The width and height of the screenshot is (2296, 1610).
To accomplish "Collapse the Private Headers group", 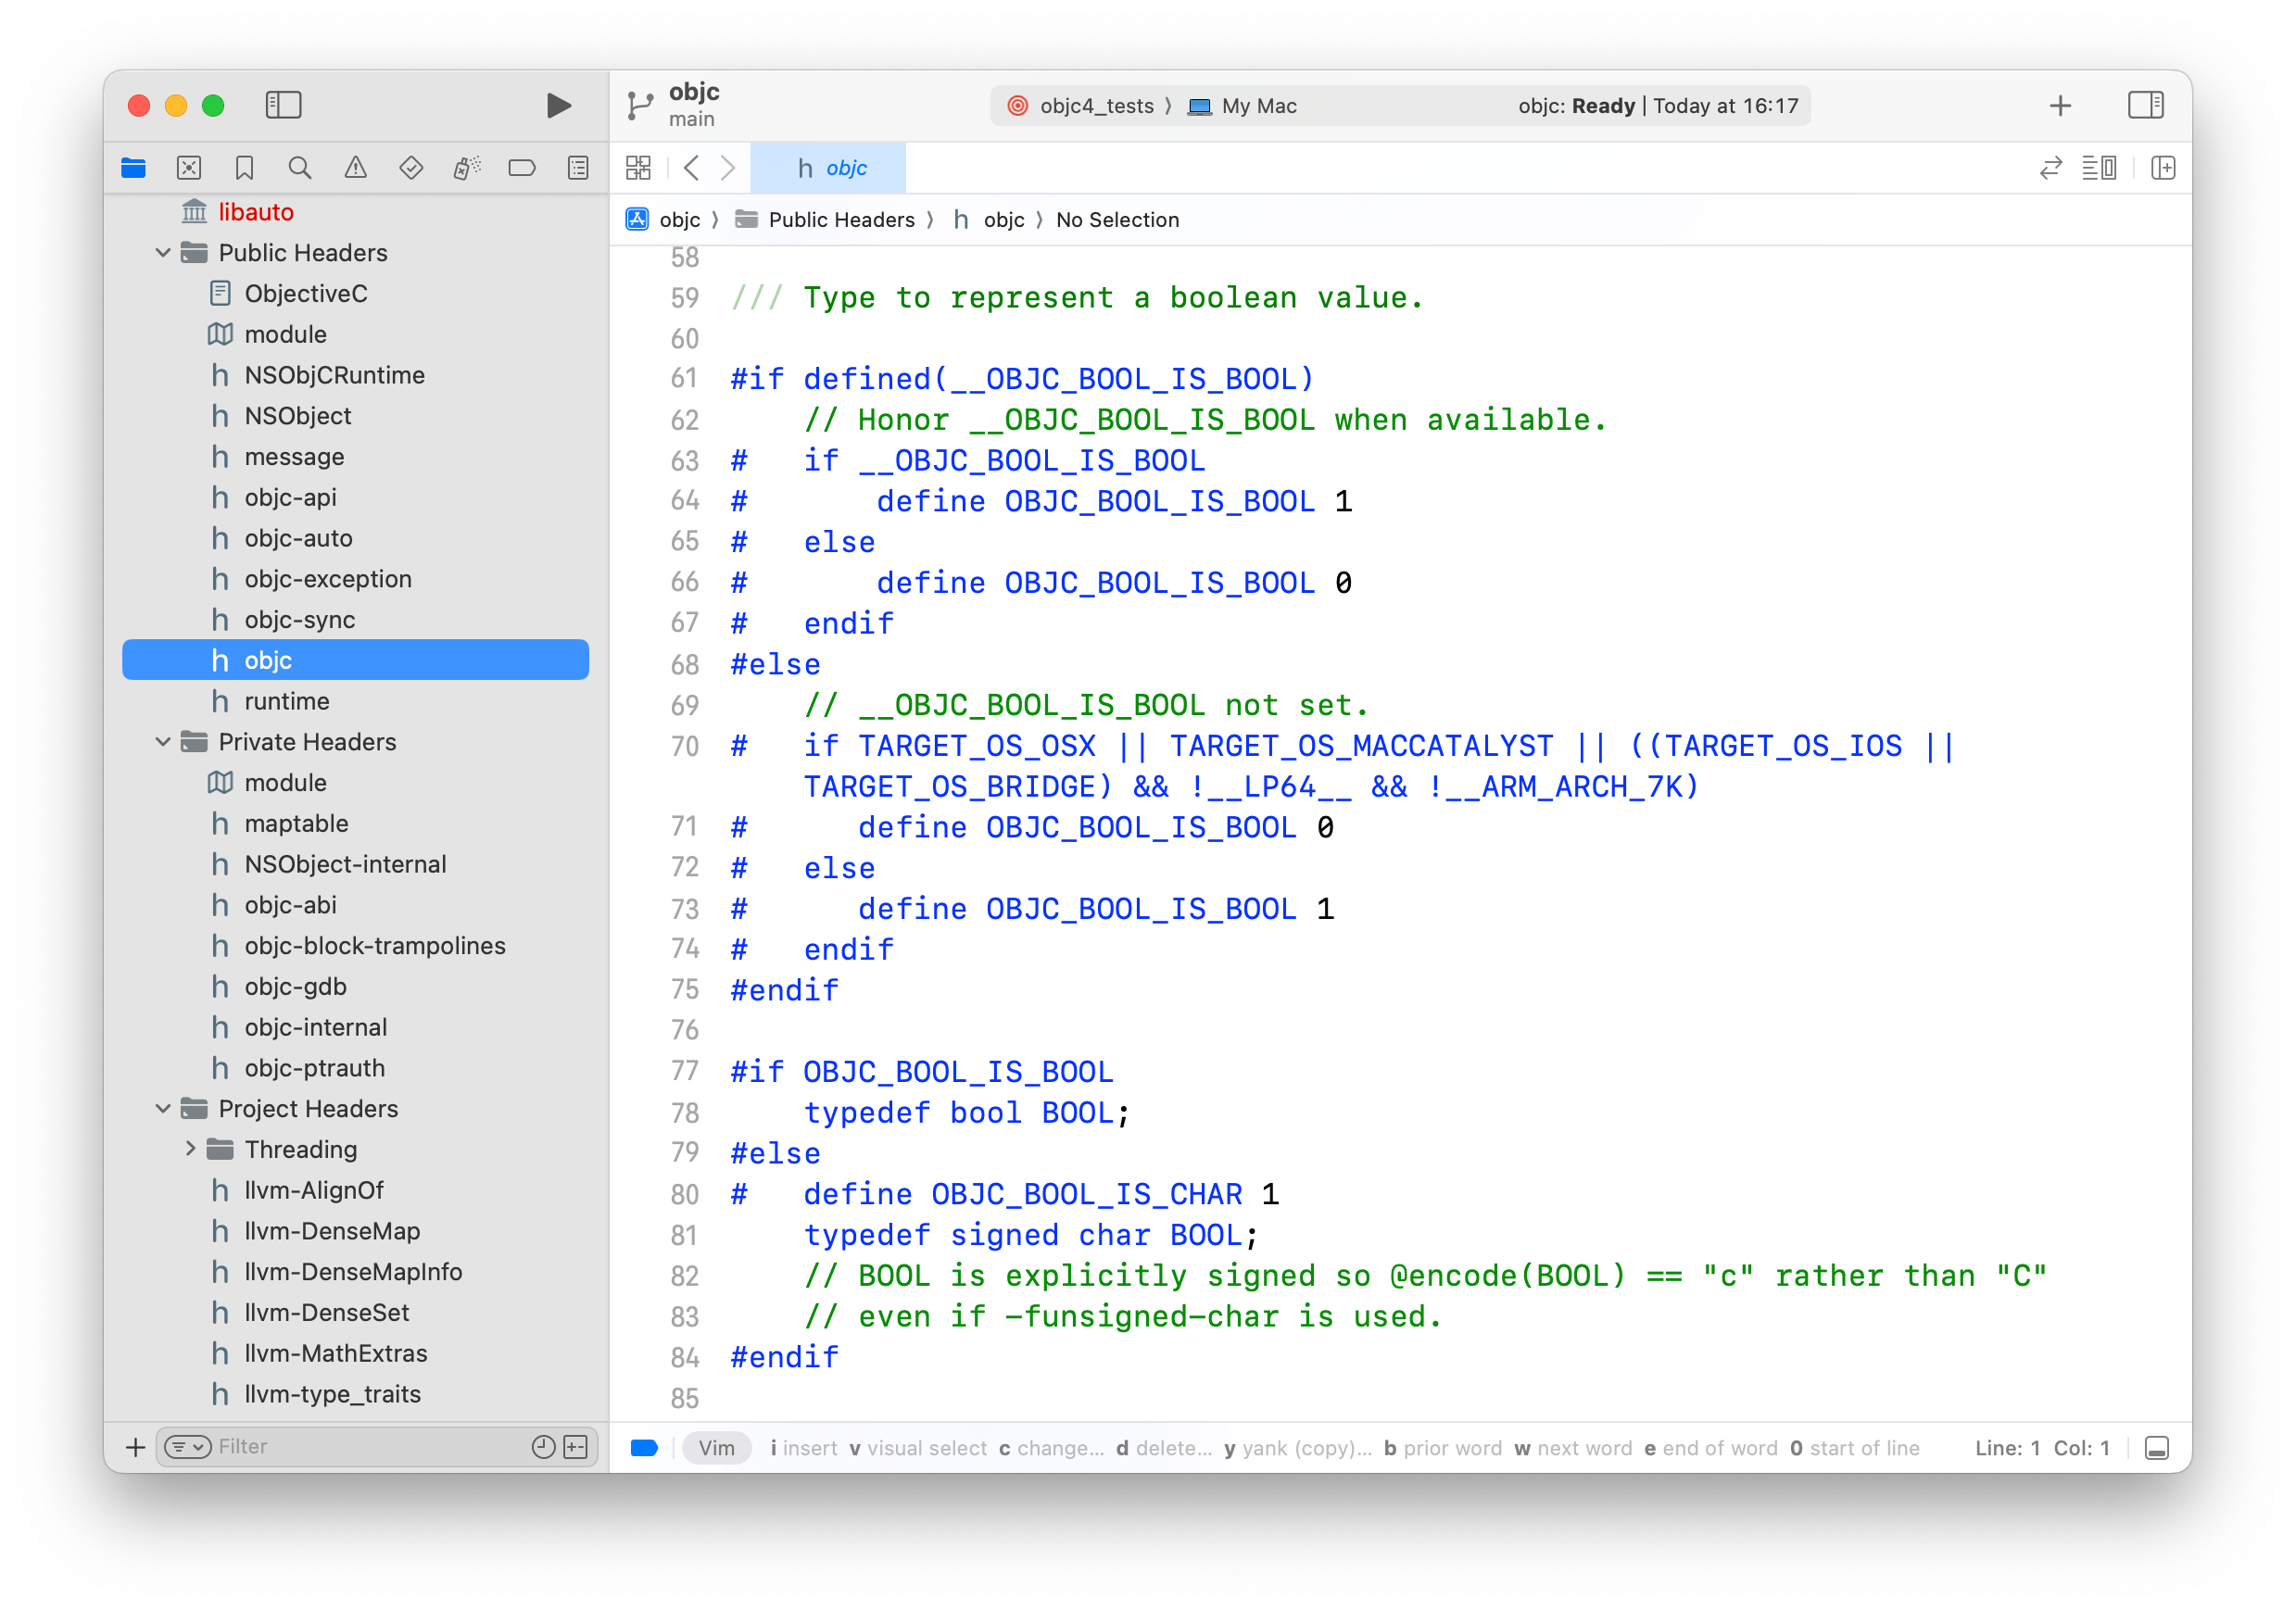I will [x=164, y=742].
